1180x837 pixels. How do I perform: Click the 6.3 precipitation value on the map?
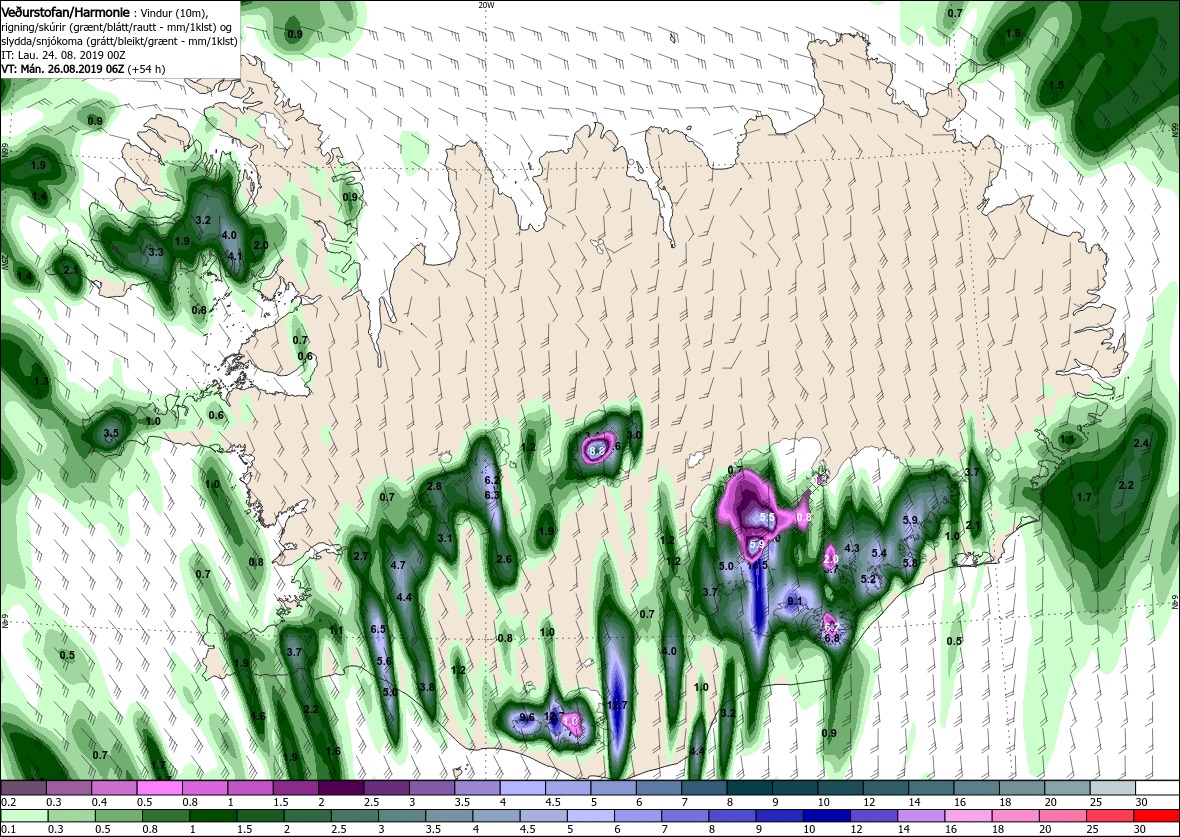[x=492, y=495]
